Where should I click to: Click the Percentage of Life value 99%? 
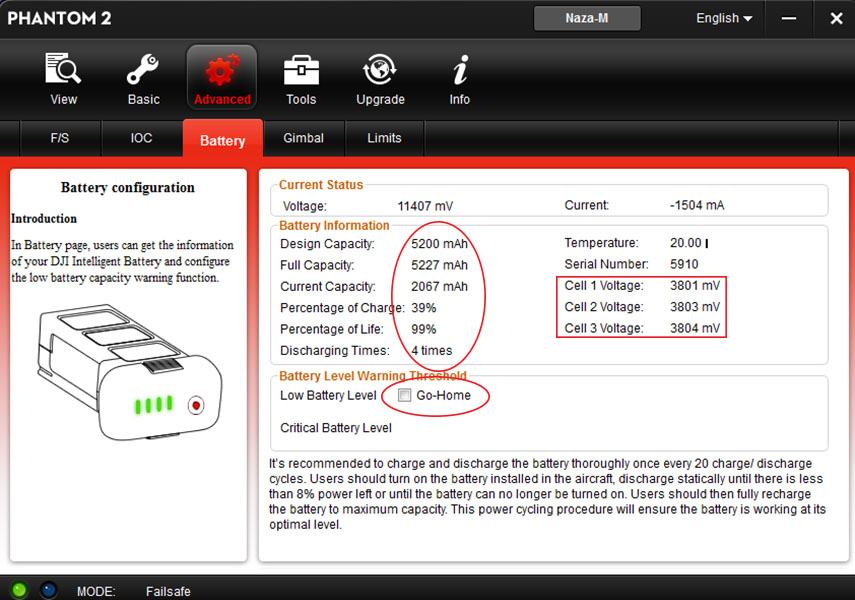pyautogui.click(x=424, y=329)
